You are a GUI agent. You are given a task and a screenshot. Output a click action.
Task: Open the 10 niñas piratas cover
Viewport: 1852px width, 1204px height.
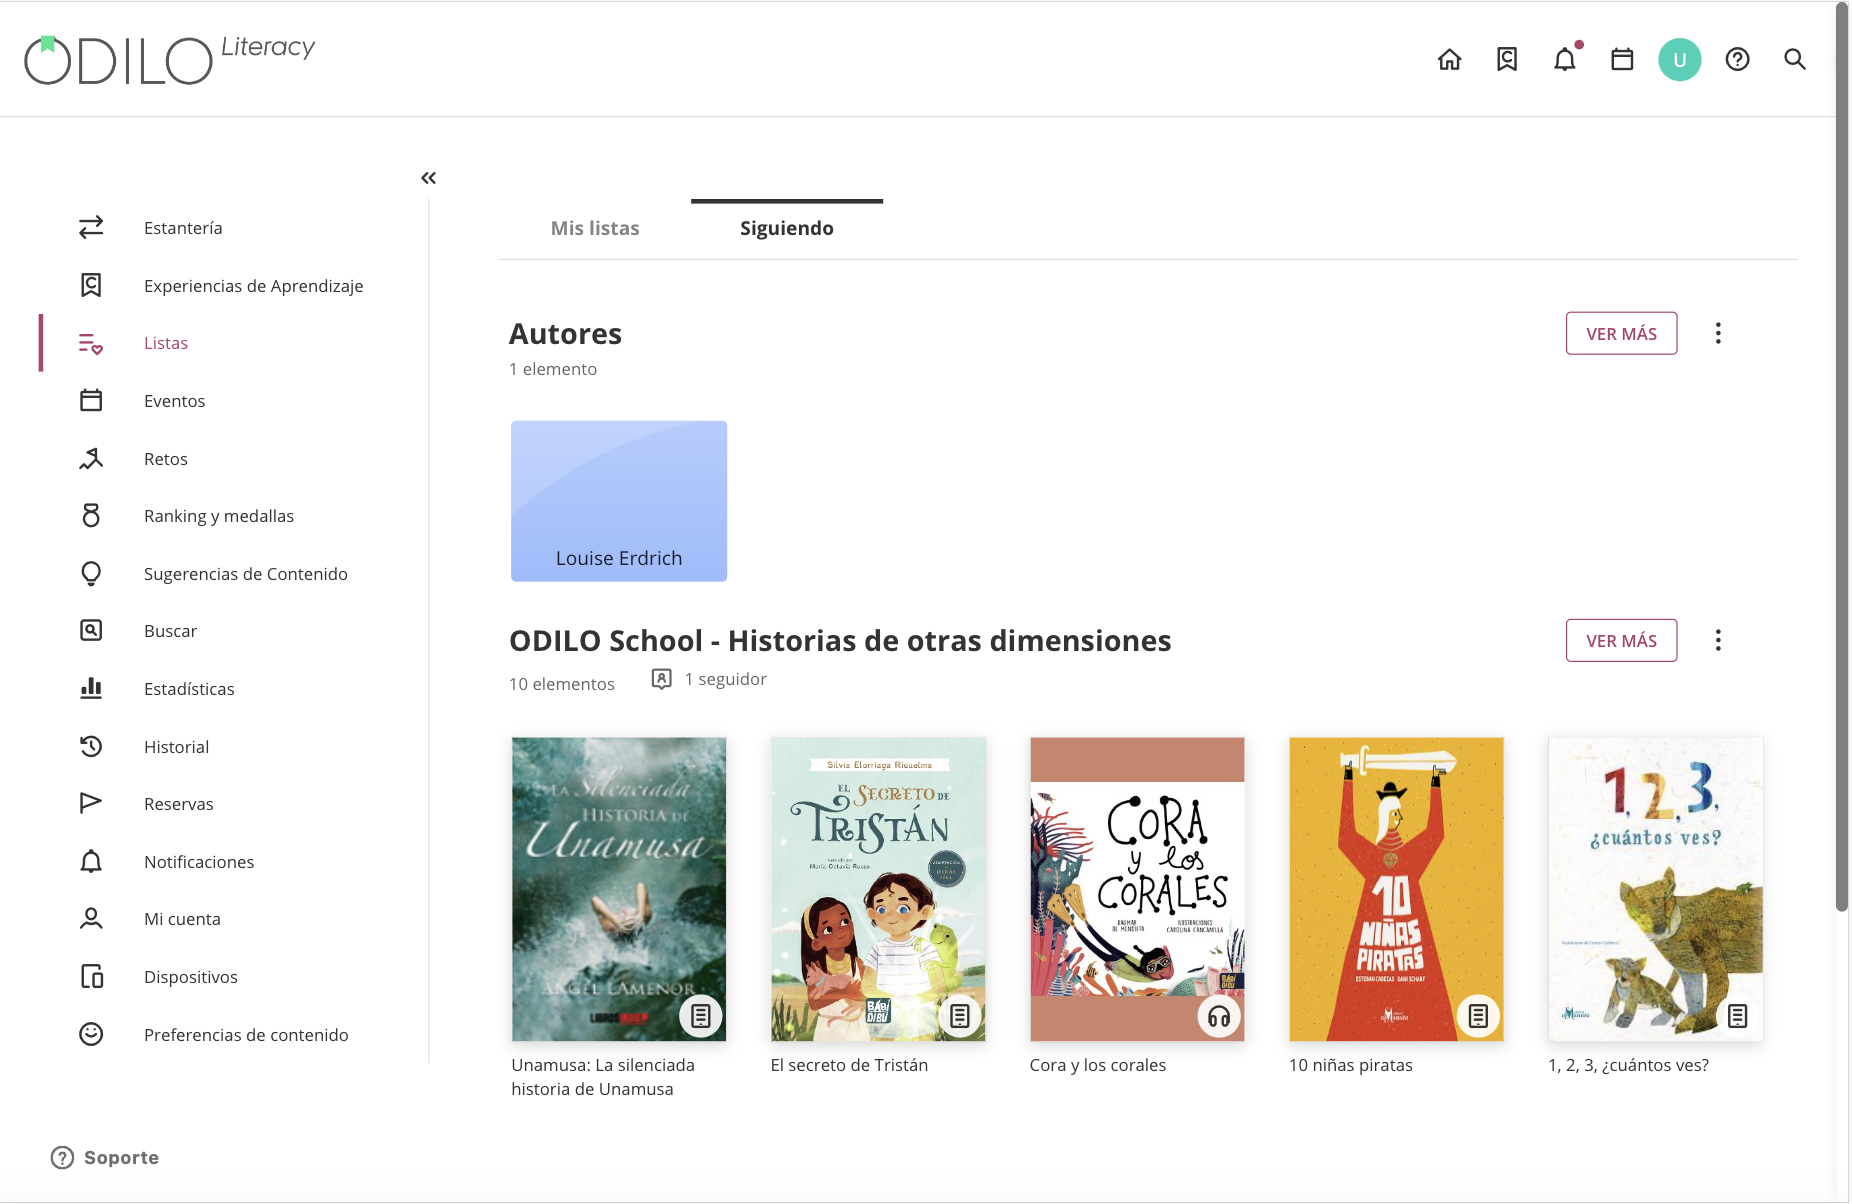[x=1396, y=889]
